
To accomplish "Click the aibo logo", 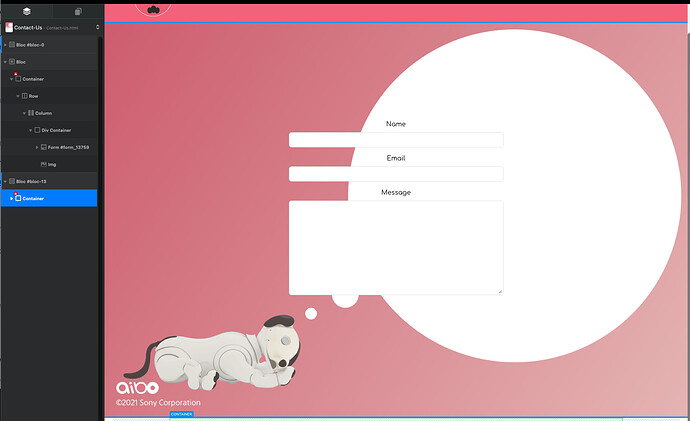I will 137,388.
